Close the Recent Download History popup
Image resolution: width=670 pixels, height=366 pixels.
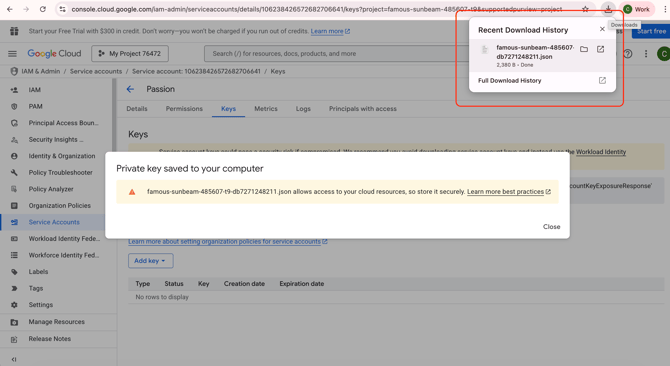[x=602, y=29]
